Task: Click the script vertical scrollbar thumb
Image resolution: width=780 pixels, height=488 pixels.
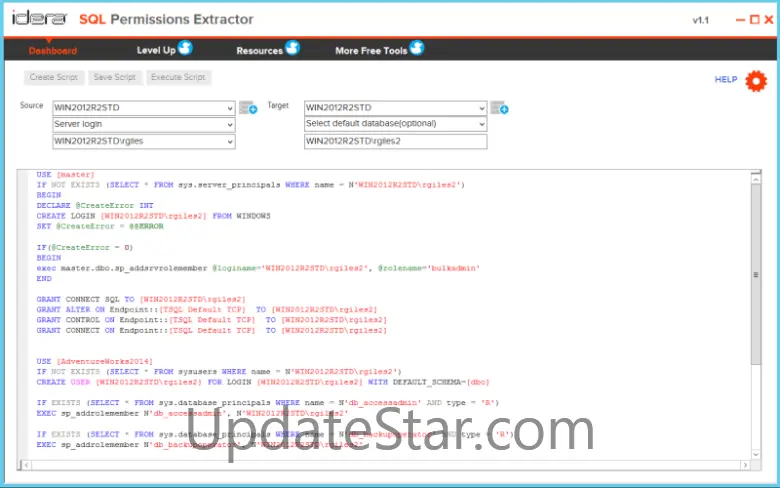Action: pyautogui.click(x=756, y=275)
